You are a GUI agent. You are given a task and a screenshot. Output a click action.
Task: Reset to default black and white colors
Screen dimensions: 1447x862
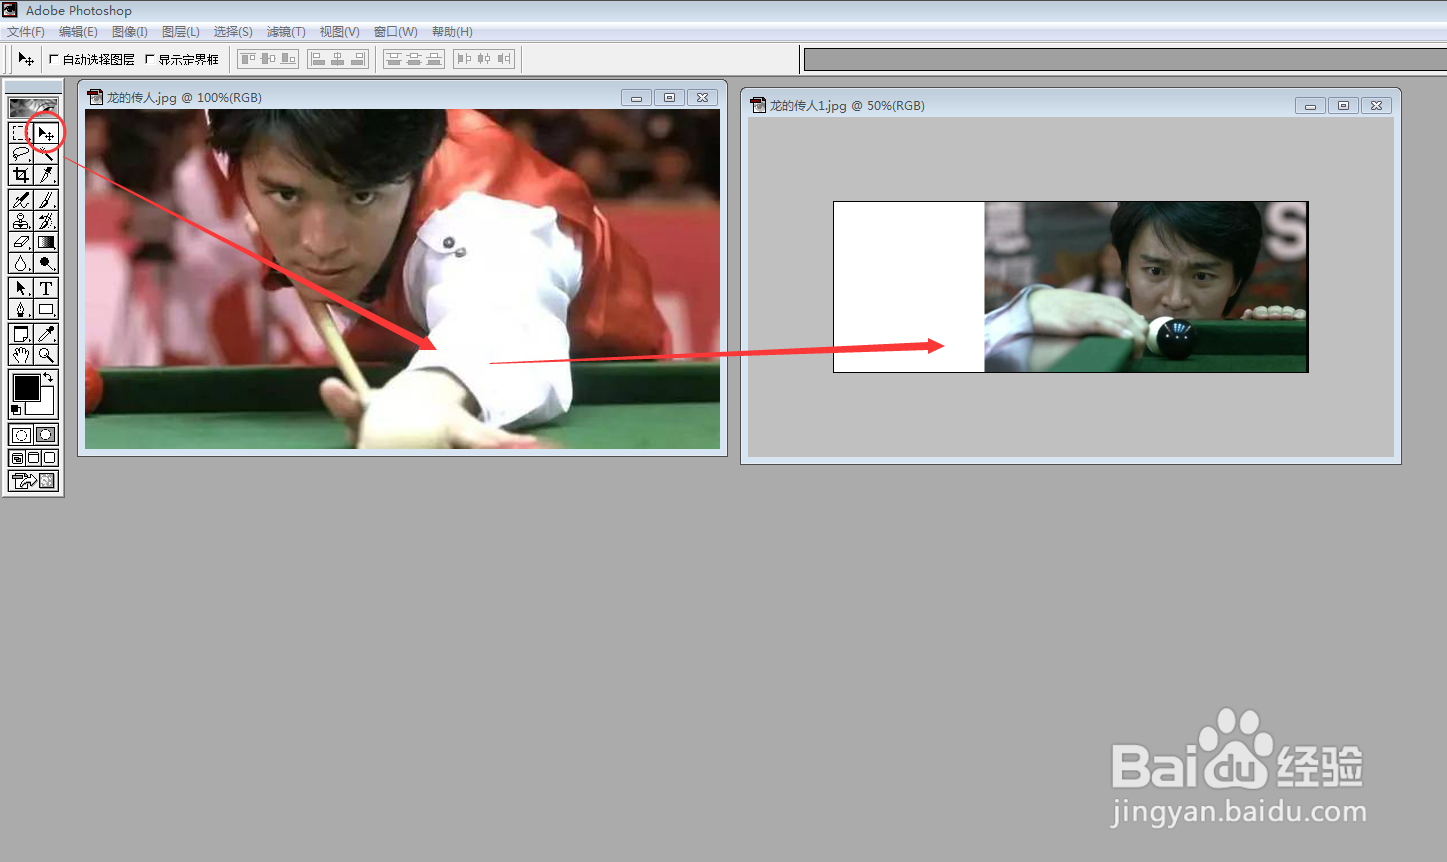tap(15, 410)
